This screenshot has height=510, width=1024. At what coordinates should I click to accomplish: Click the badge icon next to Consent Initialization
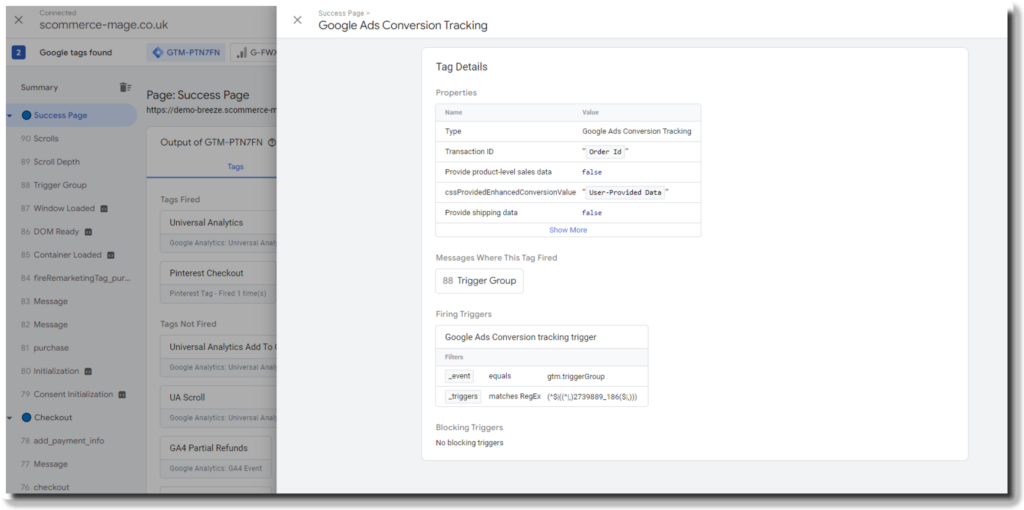tap(121, 395)
